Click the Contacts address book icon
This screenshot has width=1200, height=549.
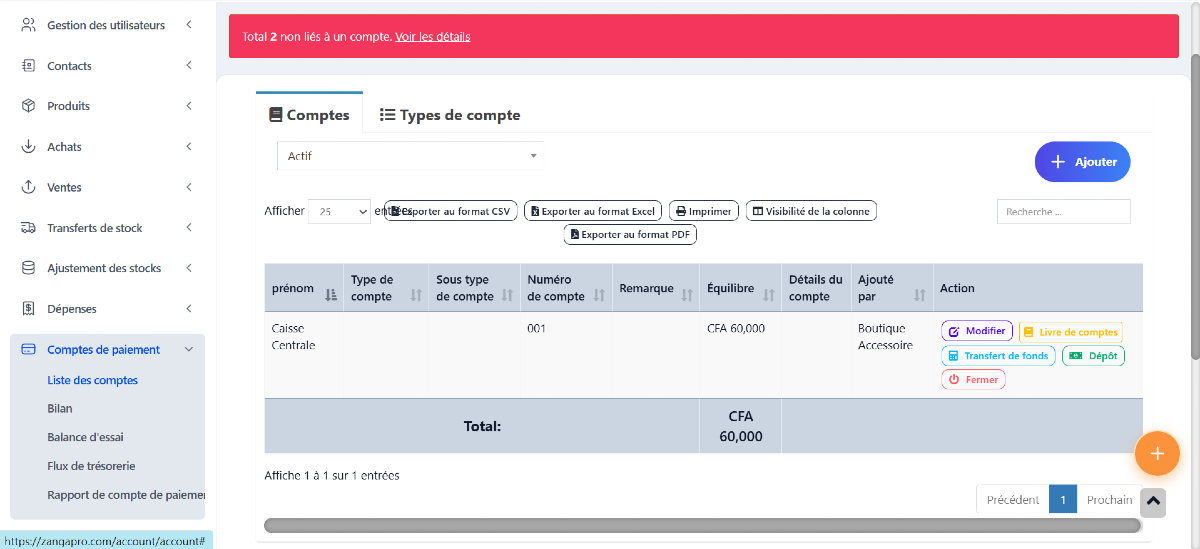pos(29,66)
